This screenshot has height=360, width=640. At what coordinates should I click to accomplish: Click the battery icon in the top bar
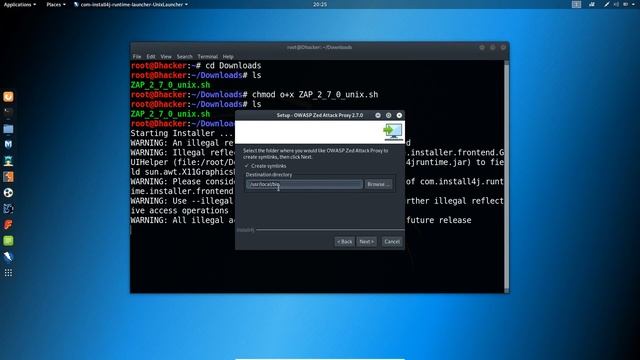[x=625, y=4]
